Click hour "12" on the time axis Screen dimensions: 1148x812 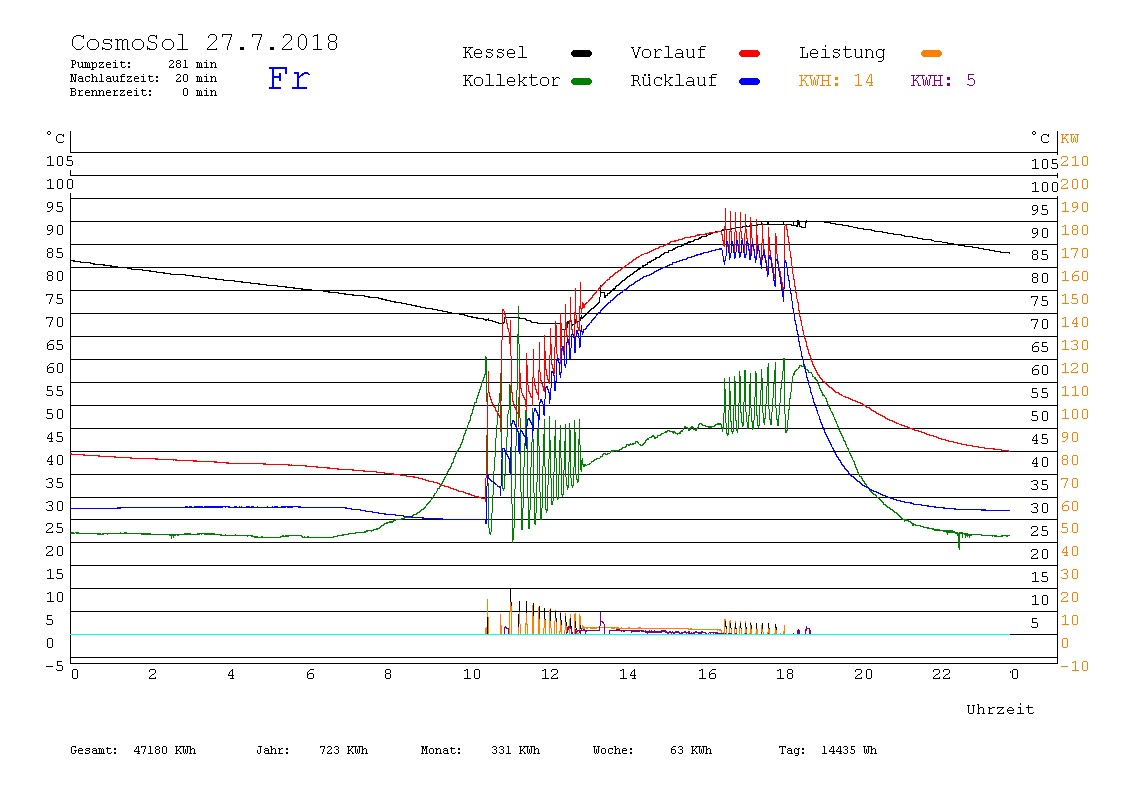coord(550,674)
